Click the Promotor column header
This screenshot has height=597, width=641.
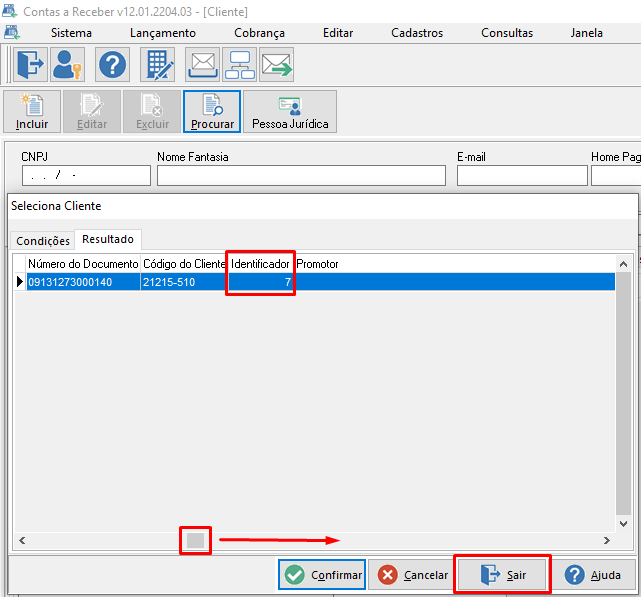tap(317, 264)
